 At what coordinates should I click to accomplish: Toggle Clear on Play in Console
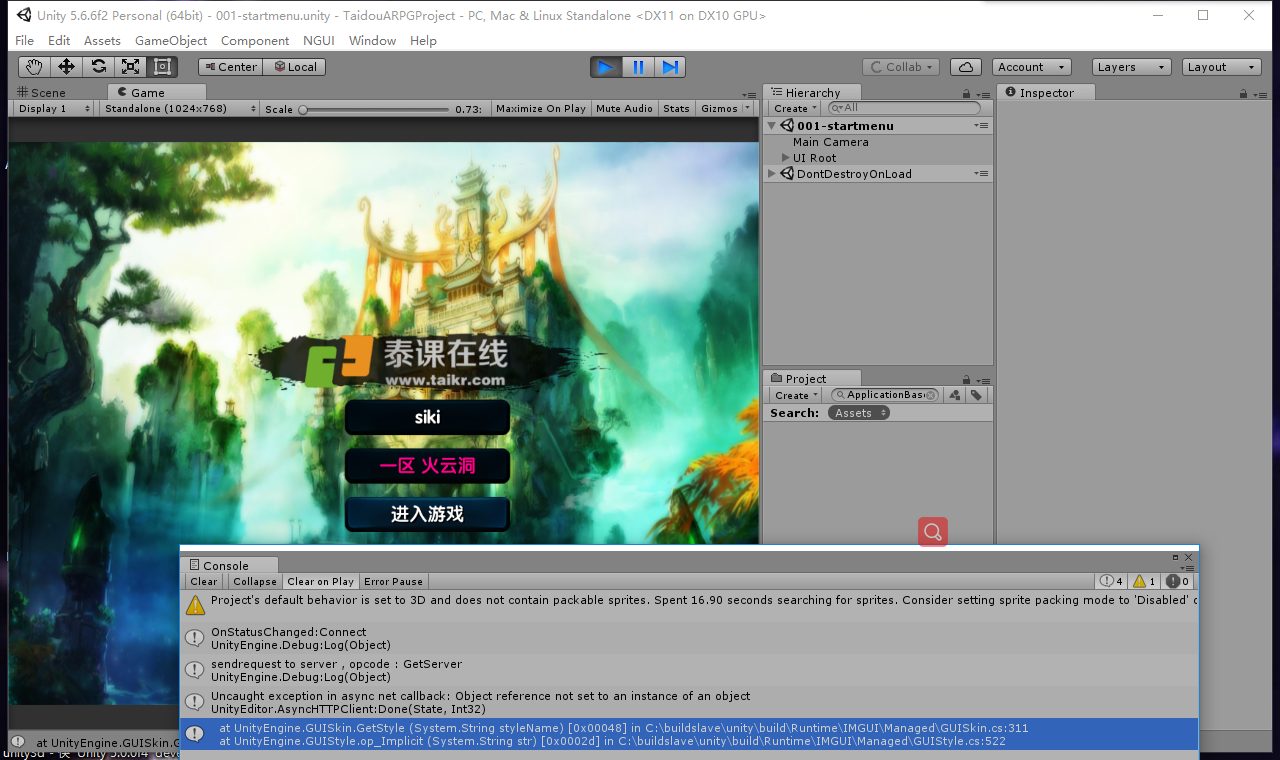click(320, 581)
